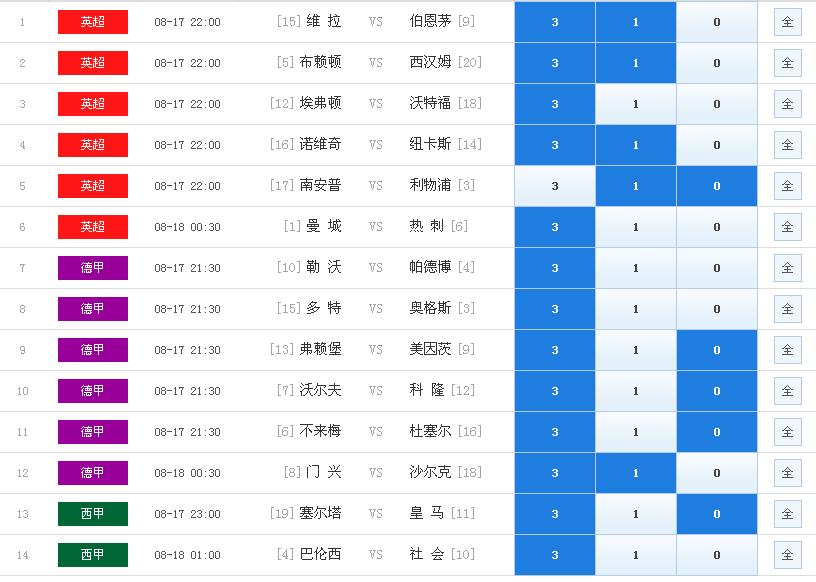Click 全 button in 埃弗顿 row
The height and width of the screenshot is (582, 816).
(787, 104)
